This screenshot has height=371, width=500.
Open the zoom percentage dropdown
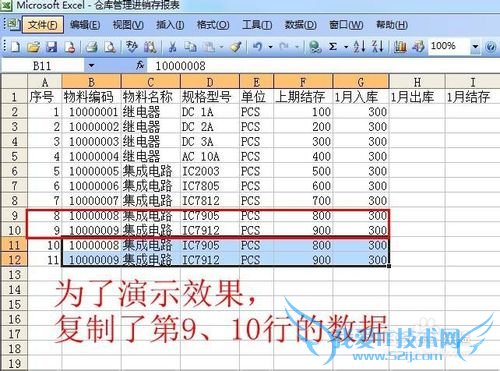coord(475,47)
